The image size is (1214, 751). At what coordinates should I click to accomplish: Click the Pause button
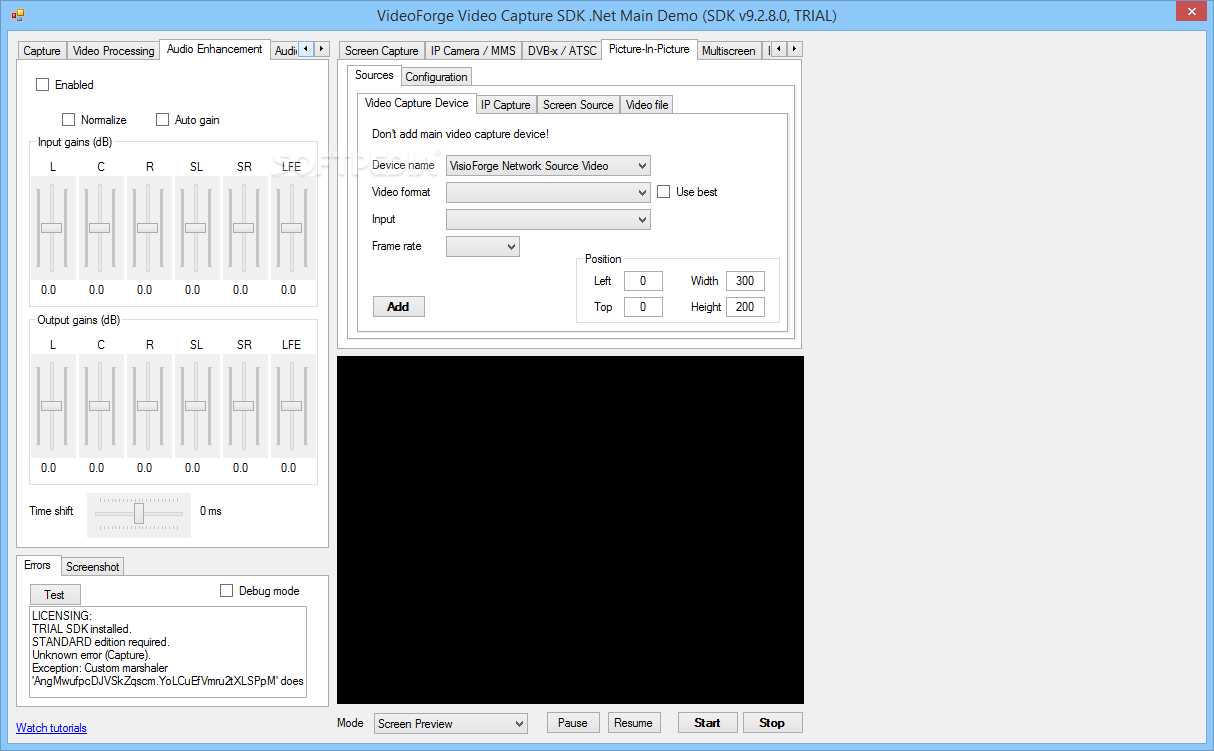(x=573, y=723)
